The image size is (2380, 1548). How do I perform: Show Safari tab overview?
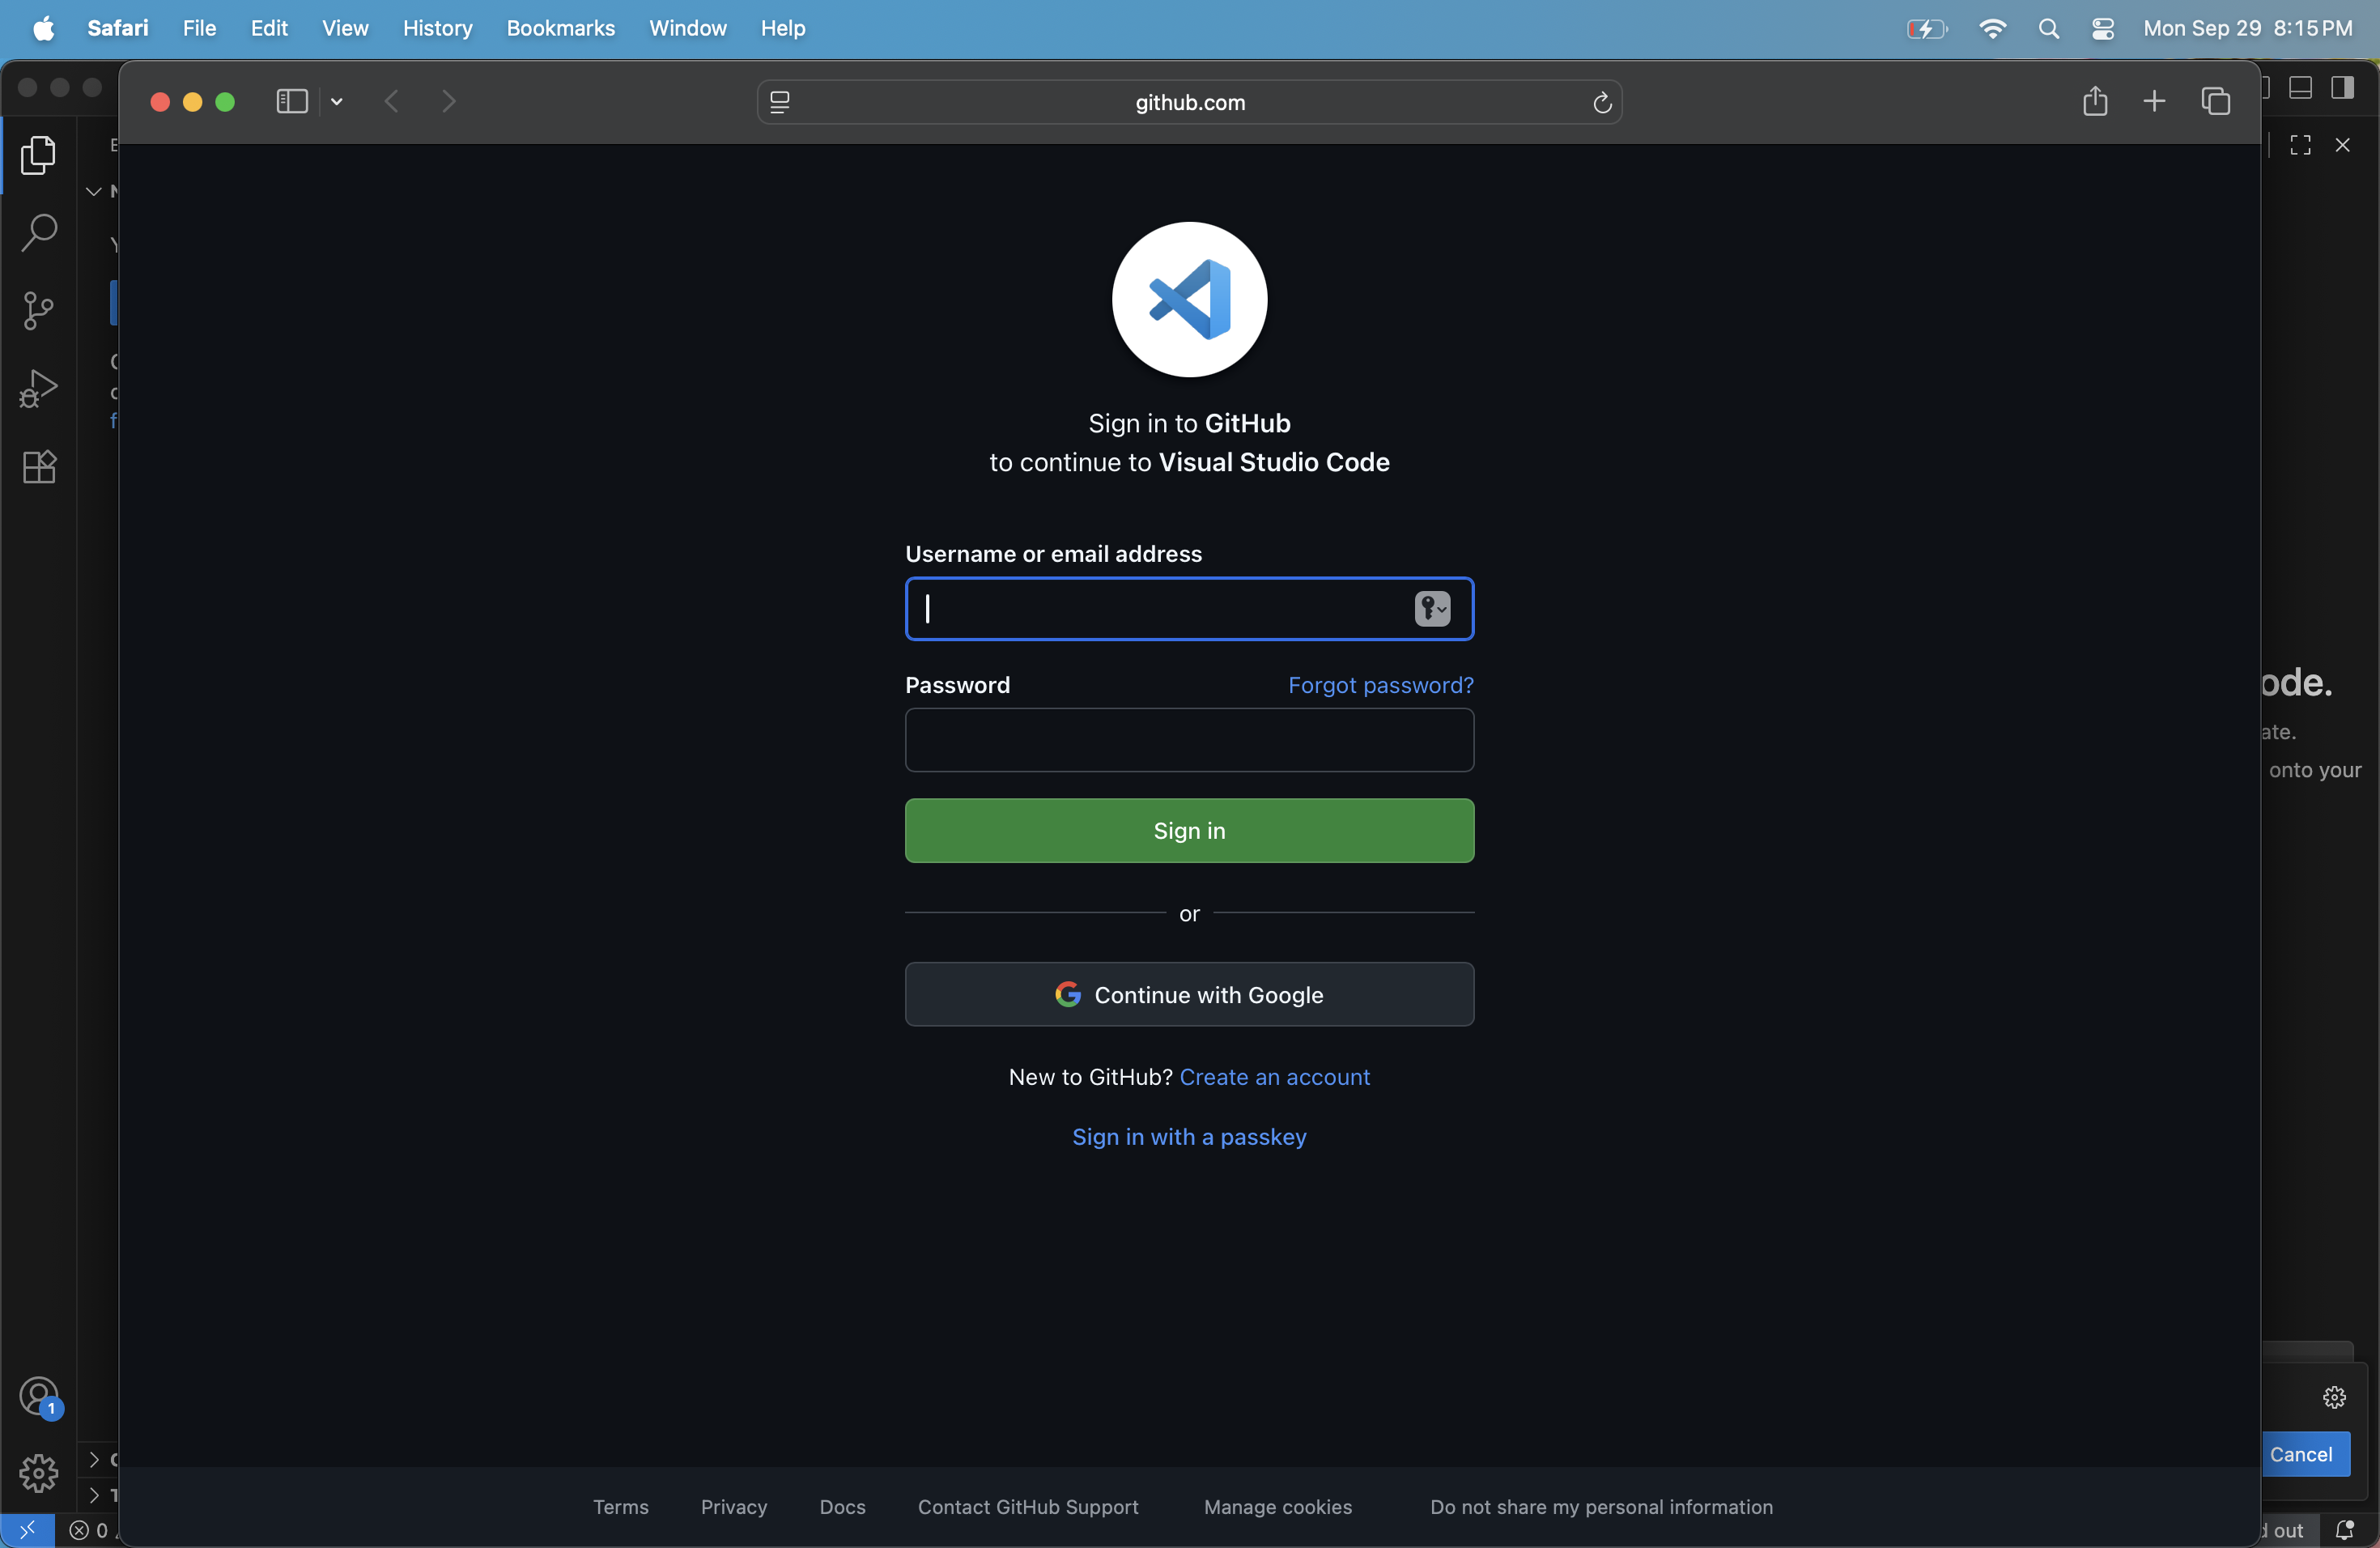tap(2216, 101)
